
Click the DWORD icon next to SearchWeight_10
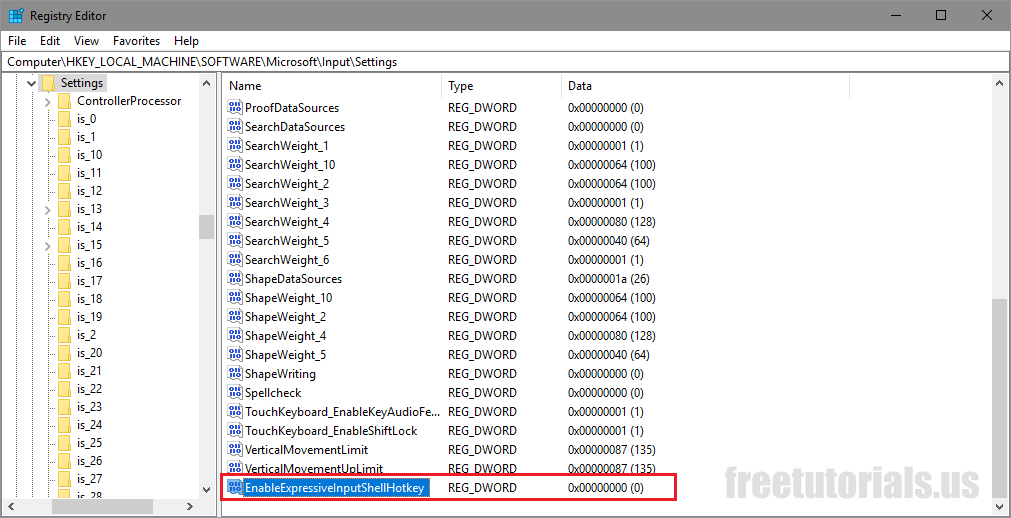pos(235,164)
